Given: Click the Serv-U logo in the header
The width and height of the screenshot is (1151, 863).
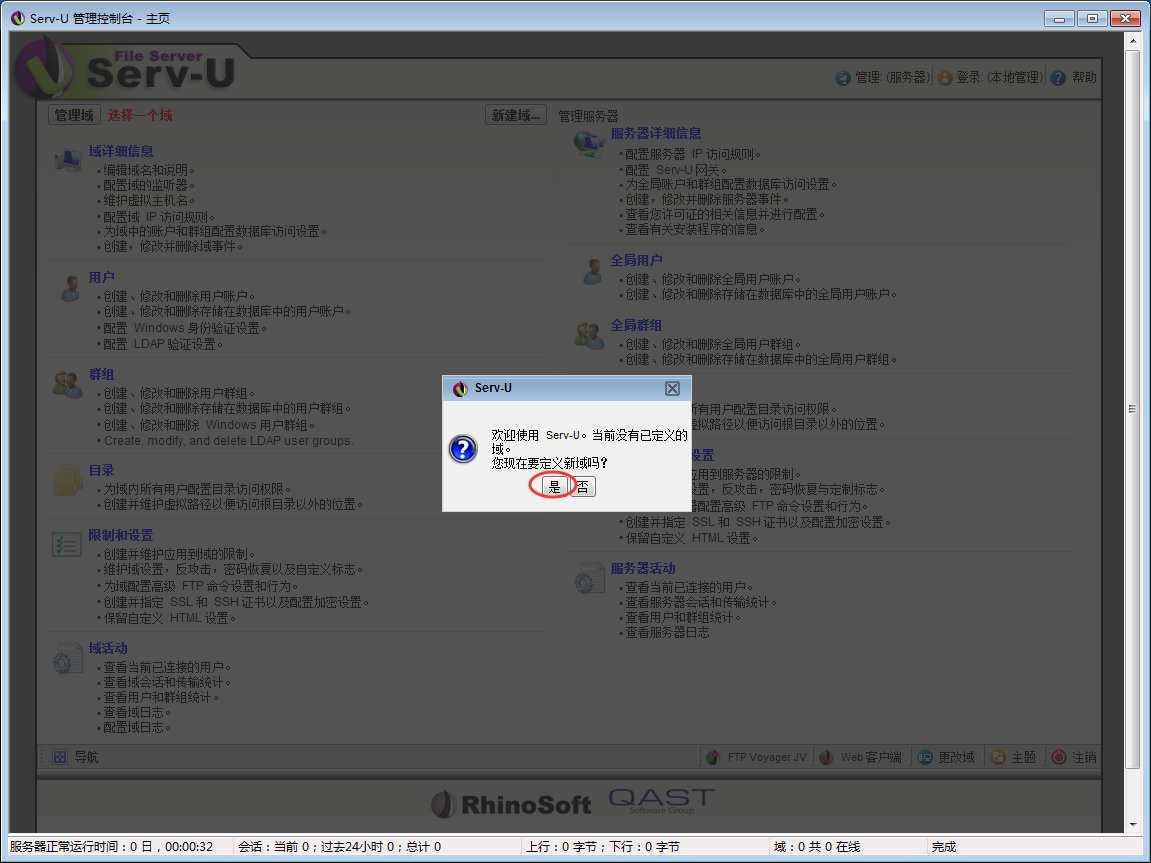Looking at the screenshot, I should tap(126, 68).
